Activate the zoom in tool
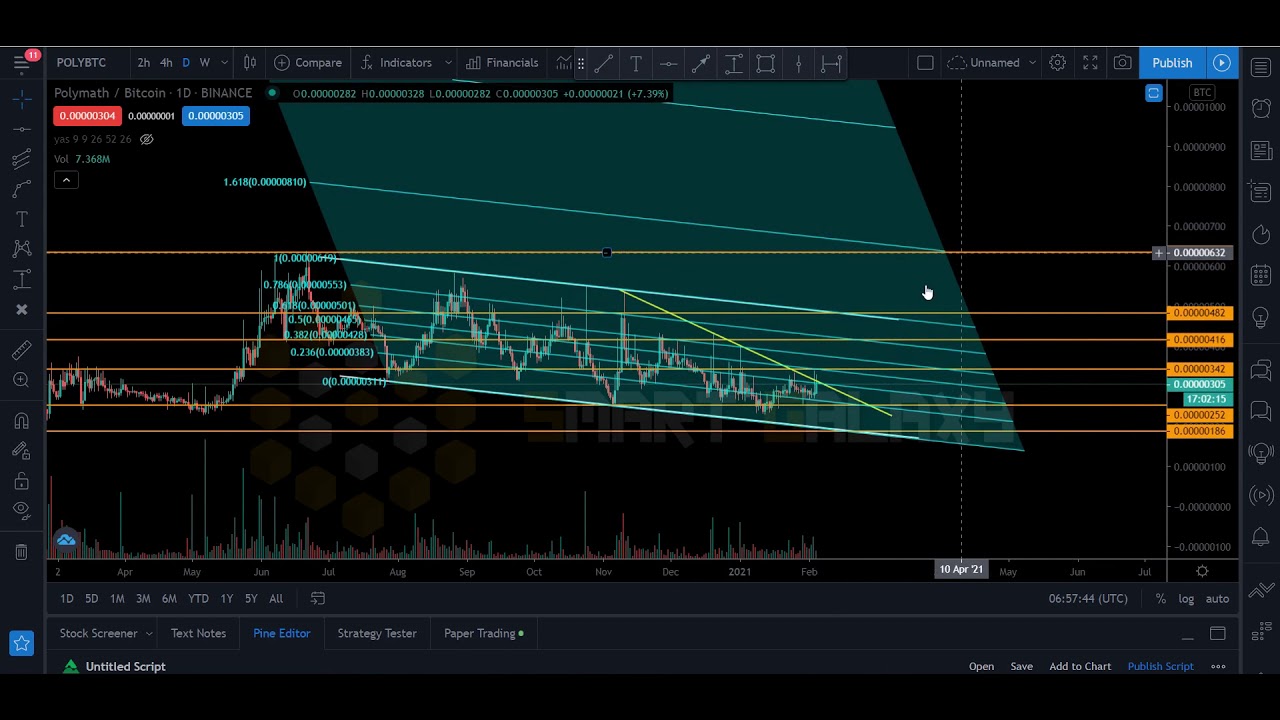The image size is (1280, 720). coord(21,380)
